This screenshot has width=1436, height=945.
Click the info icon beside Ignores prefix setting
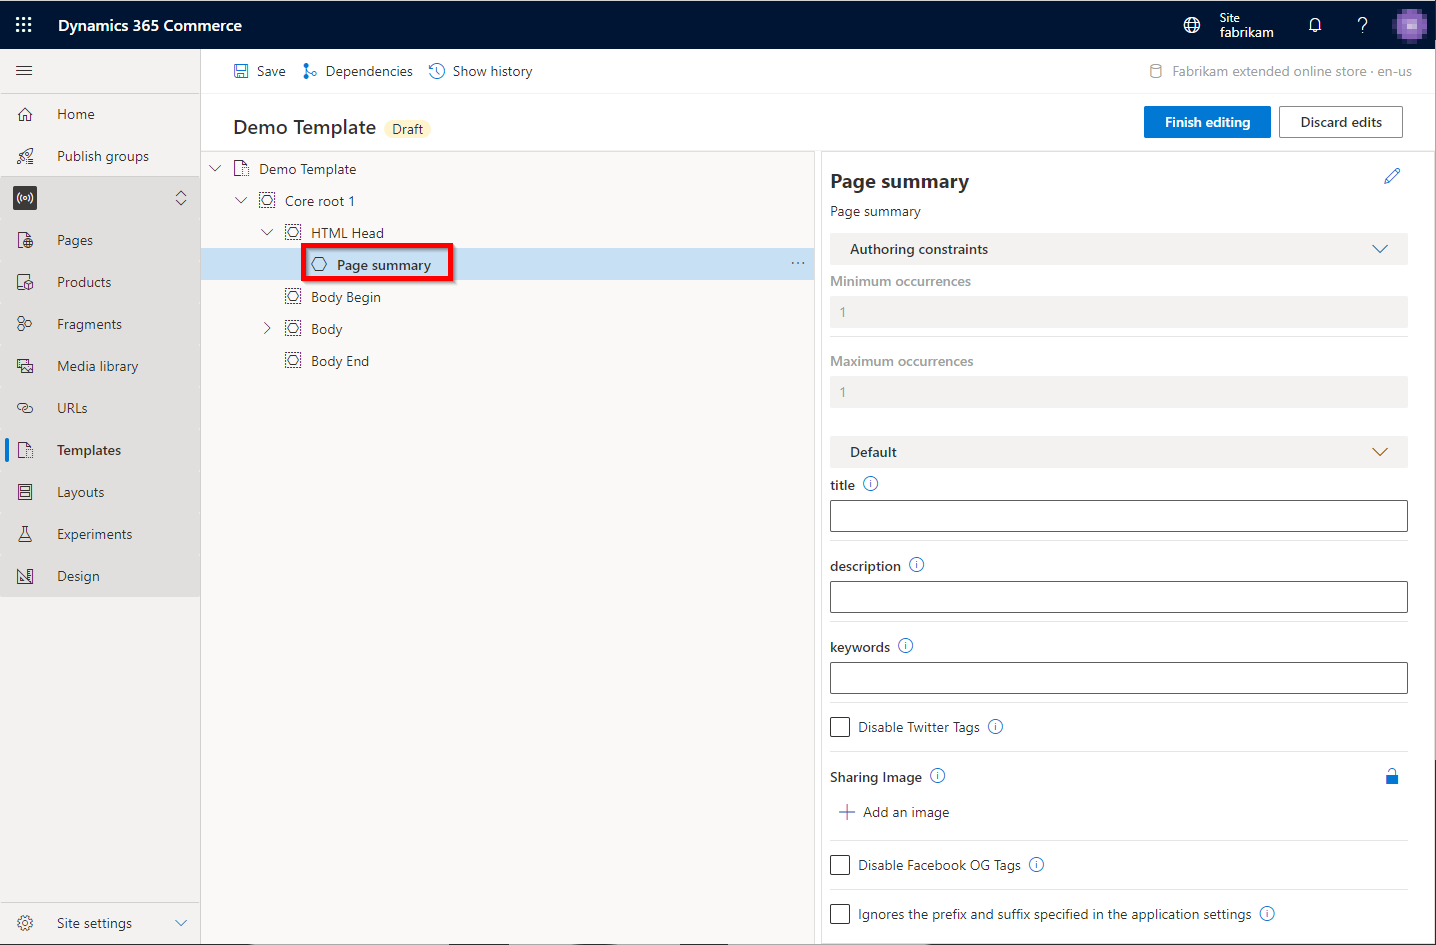pyautogui.click(x=1267, y=914)
